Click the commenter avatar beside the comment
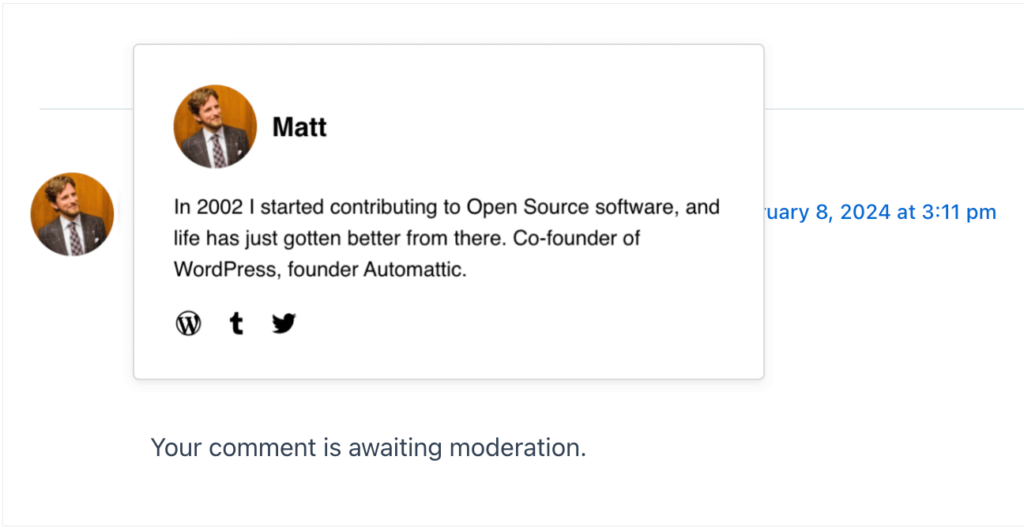Image resolution: width=1024 pixels, height=528 pixels. pos(72,214)
